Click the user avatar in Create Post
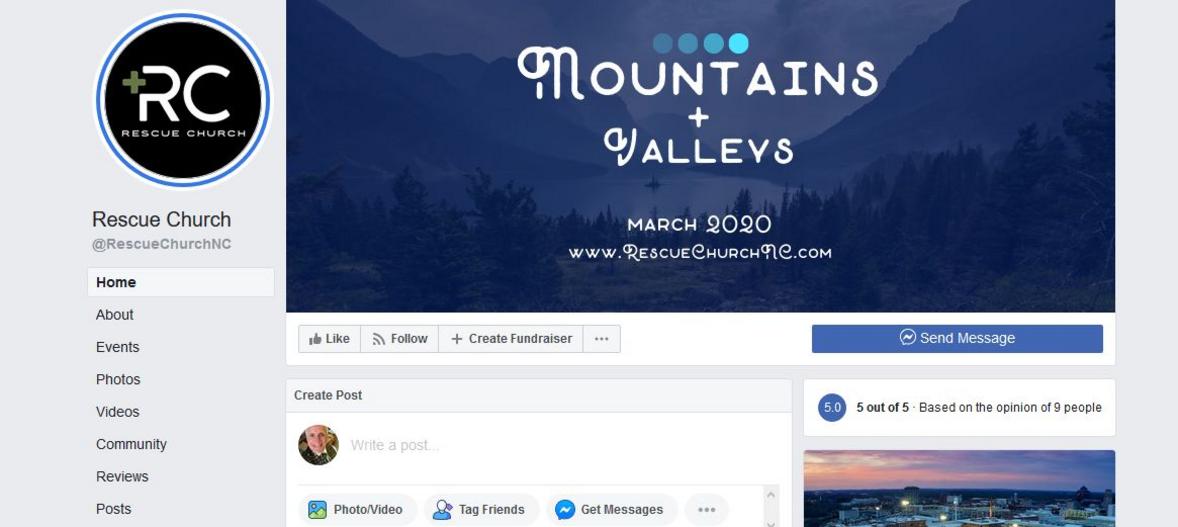This screenshot has width=1178, height=527. tap(319, 445)
